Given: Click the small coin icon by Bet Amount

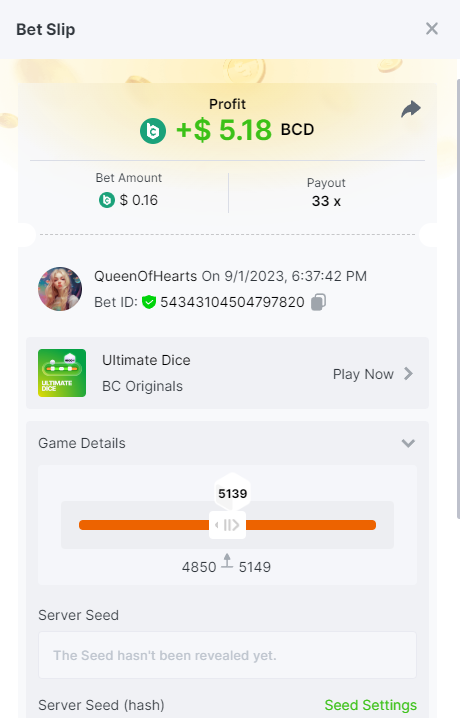Looking at the screenshot, I should pos(107,200).
